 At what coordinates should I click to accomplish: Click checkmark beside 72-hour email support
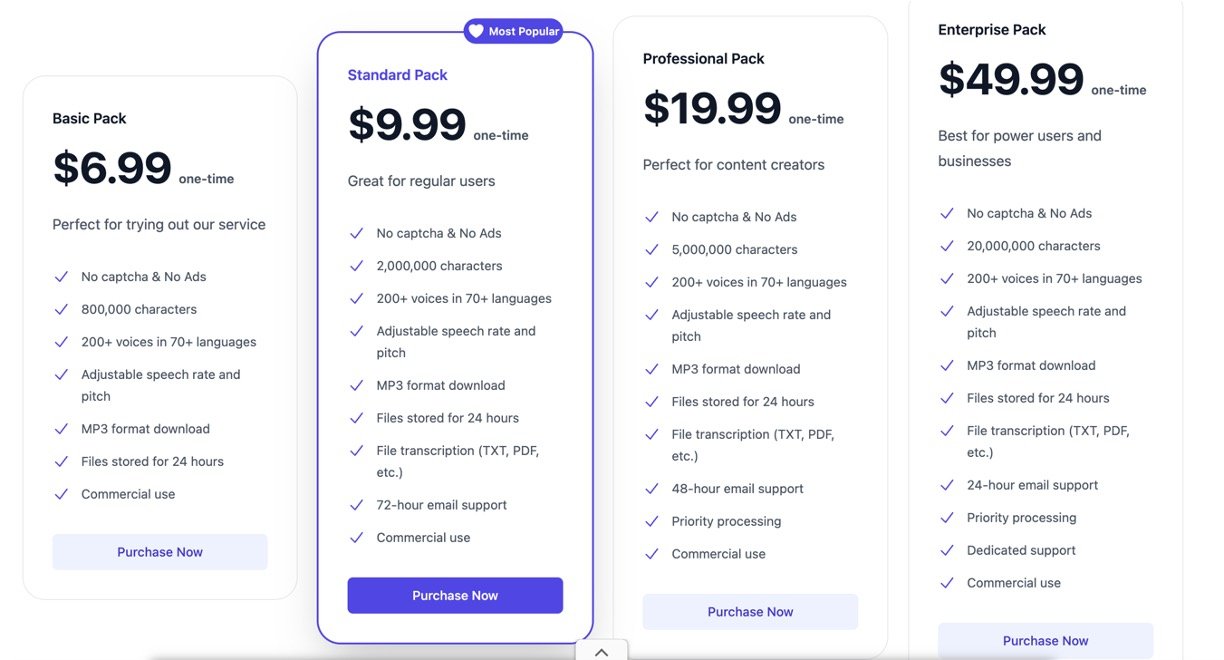tap(356, 505)
